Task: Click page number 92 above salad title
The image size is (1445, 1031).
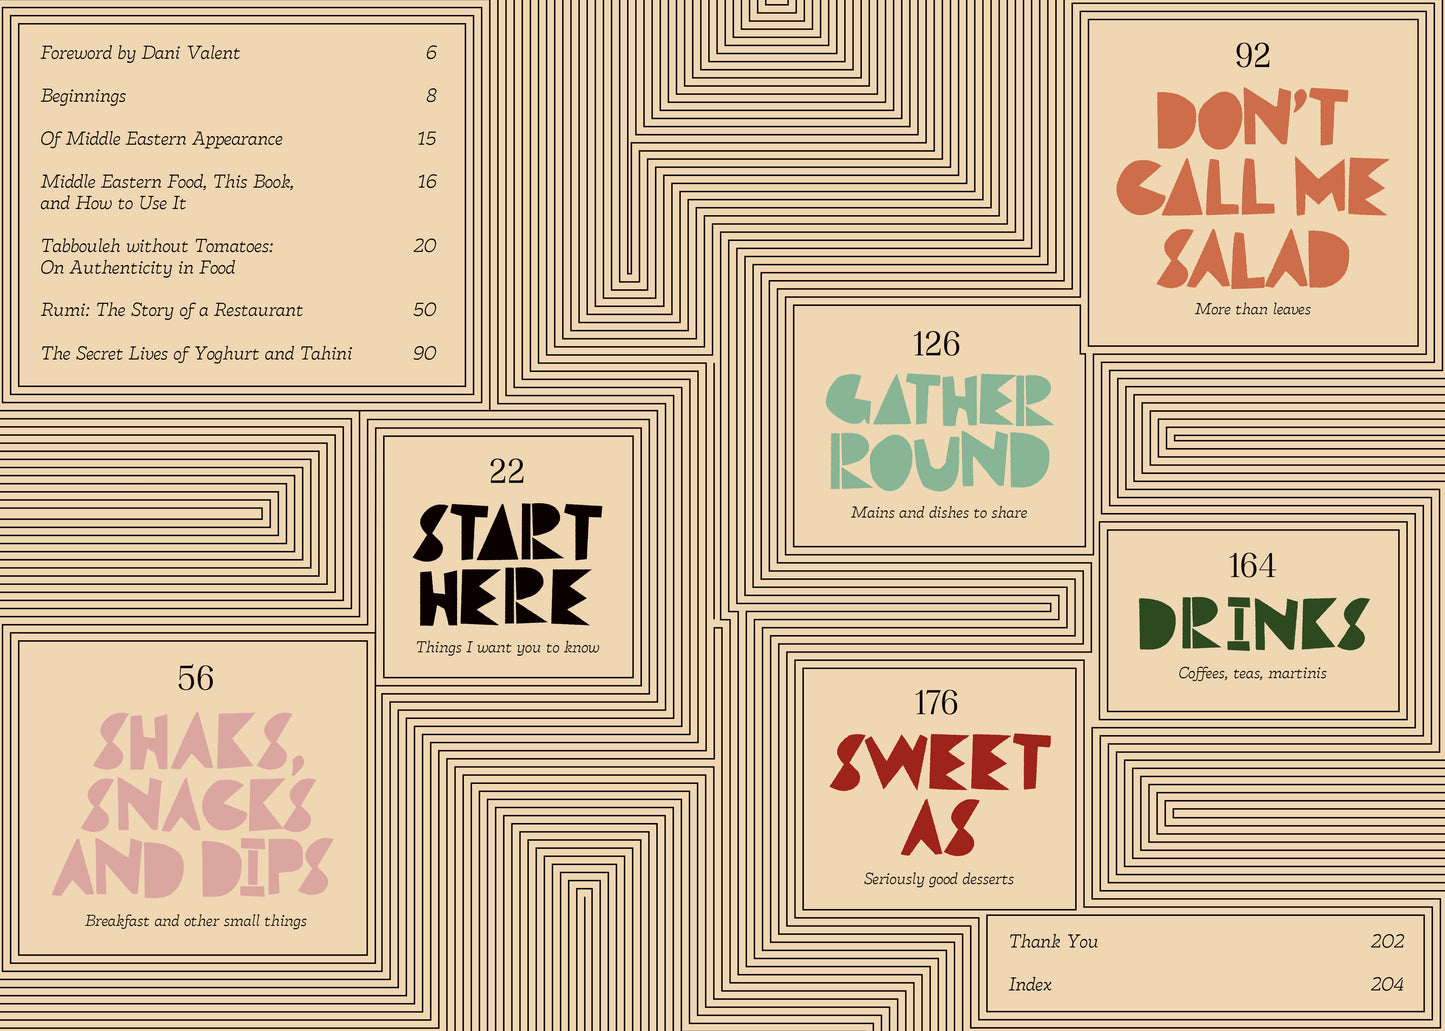Action: pos(1252,55)
